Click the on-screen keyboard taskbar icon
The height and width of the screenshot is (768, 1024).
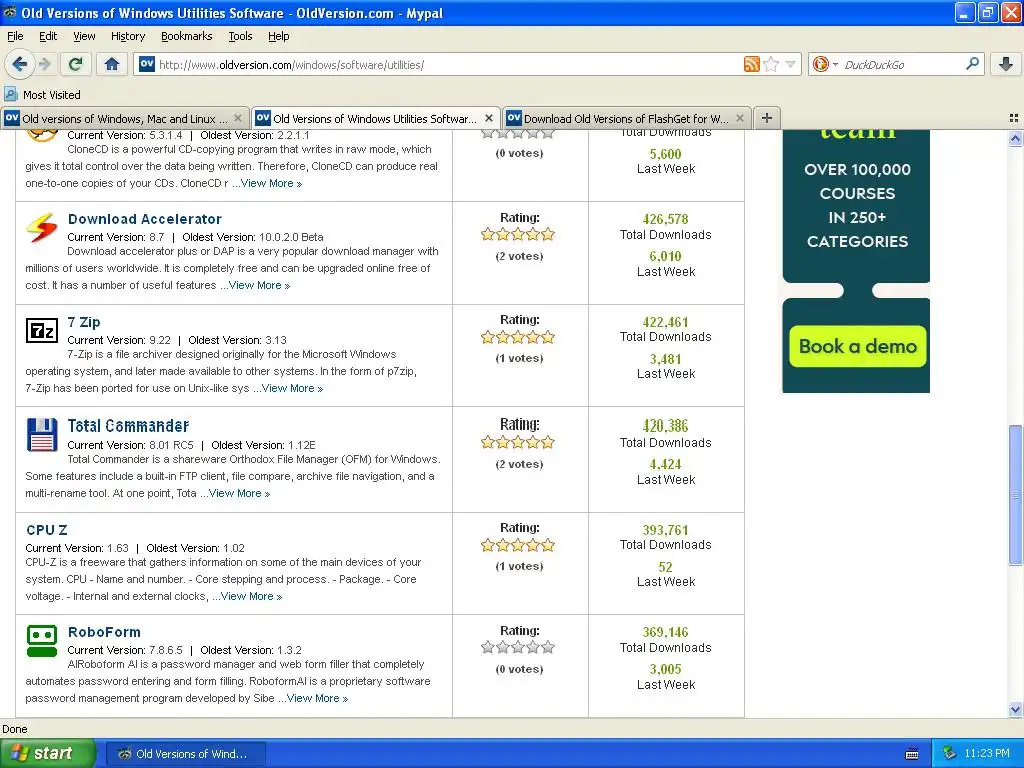pos(912,754)
